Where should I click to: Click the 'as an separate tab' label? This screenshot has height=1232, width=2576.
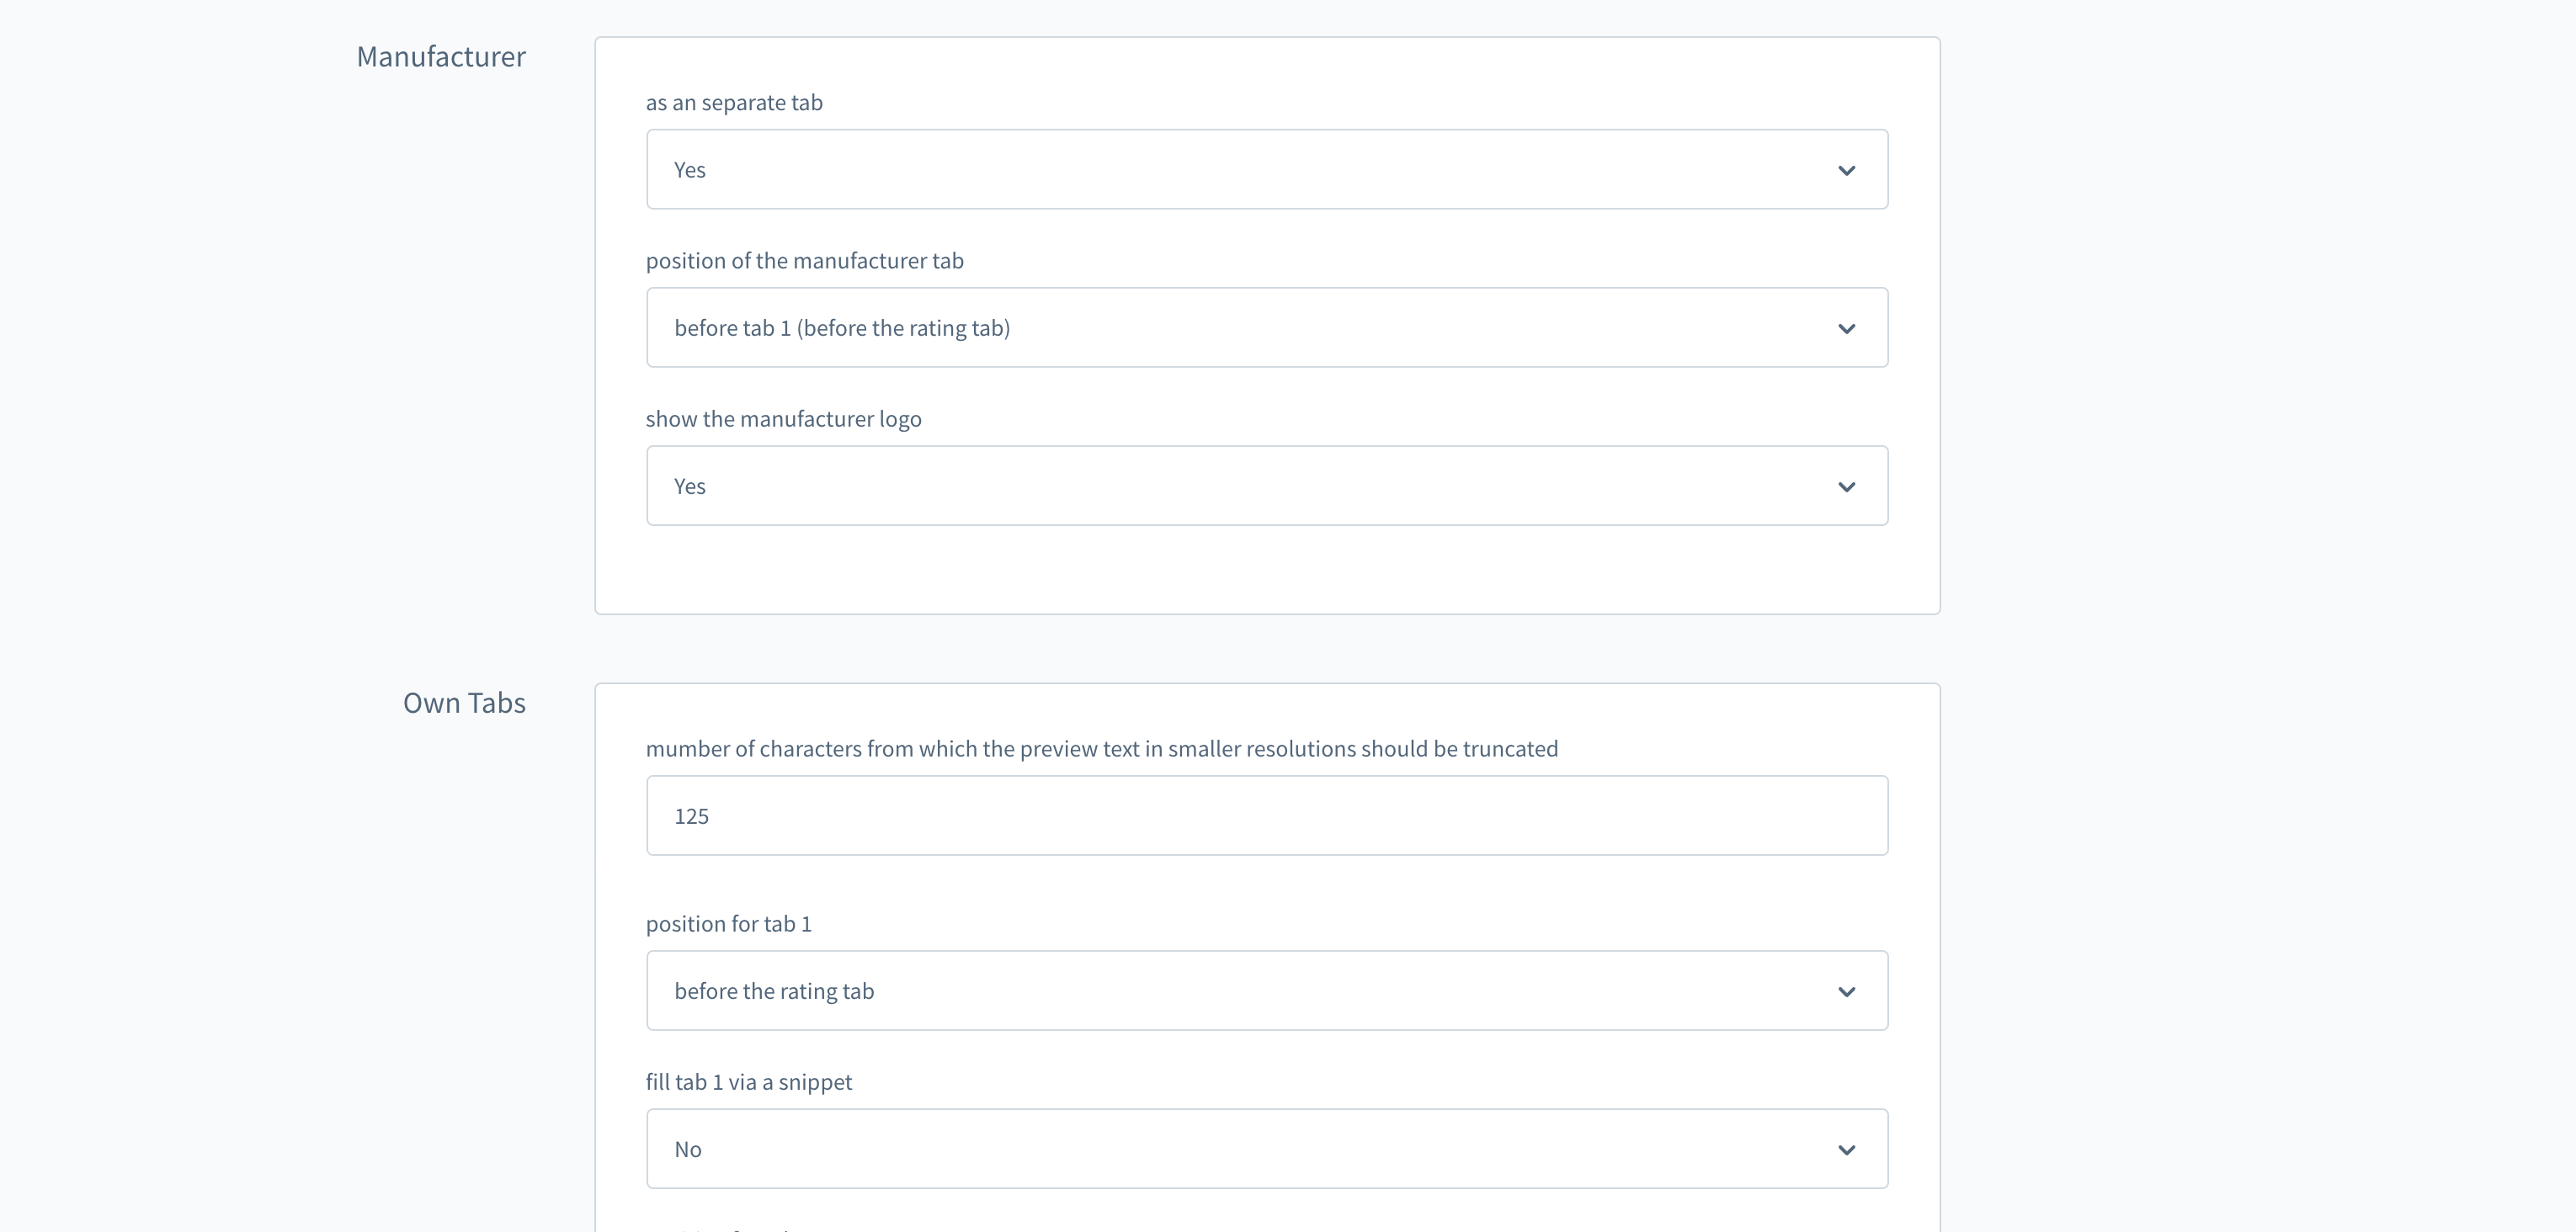[734, 103]
